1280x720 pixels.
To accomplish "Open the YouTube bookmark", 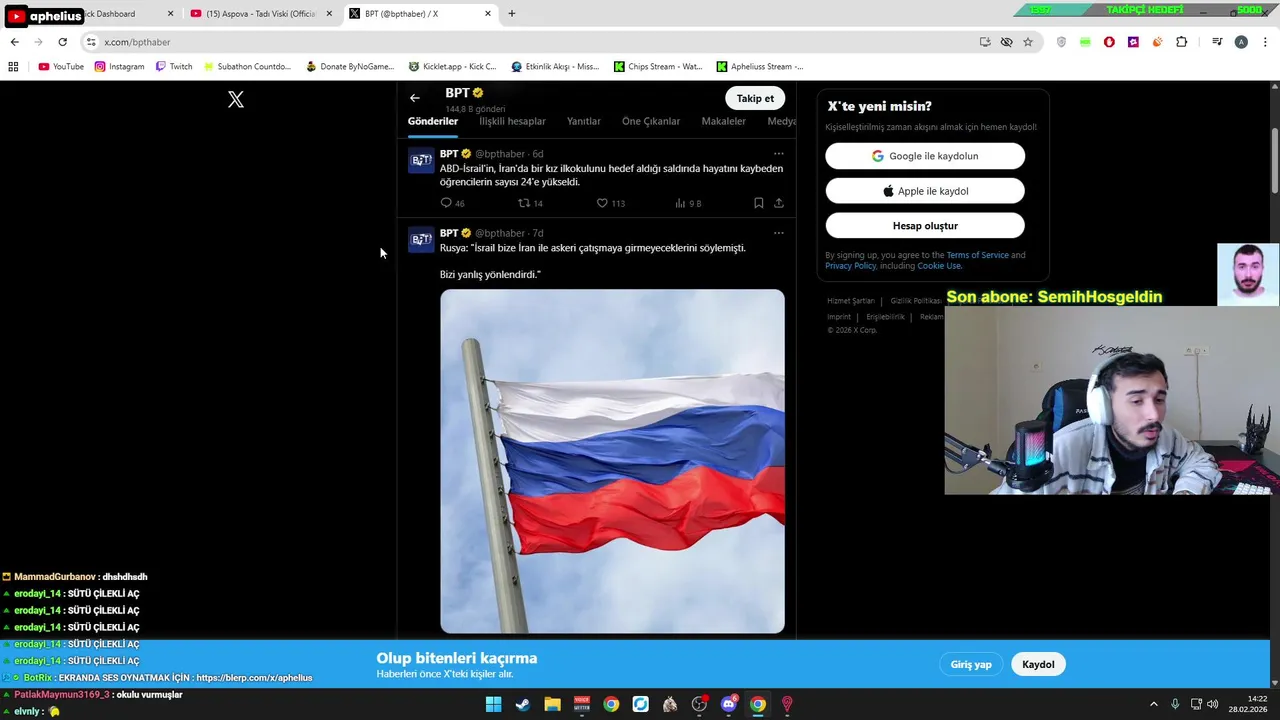I will [x=61, y=67].
